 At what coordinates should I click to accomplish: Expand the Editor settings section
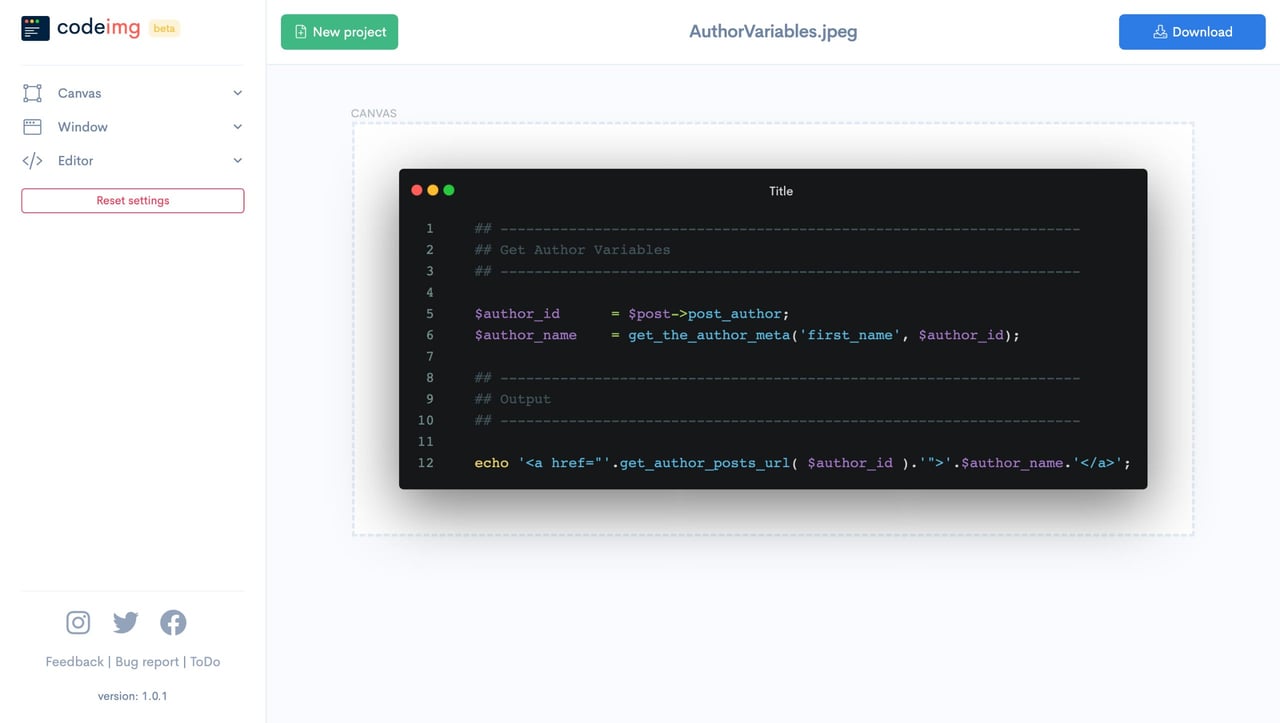(x=237, y=160)
